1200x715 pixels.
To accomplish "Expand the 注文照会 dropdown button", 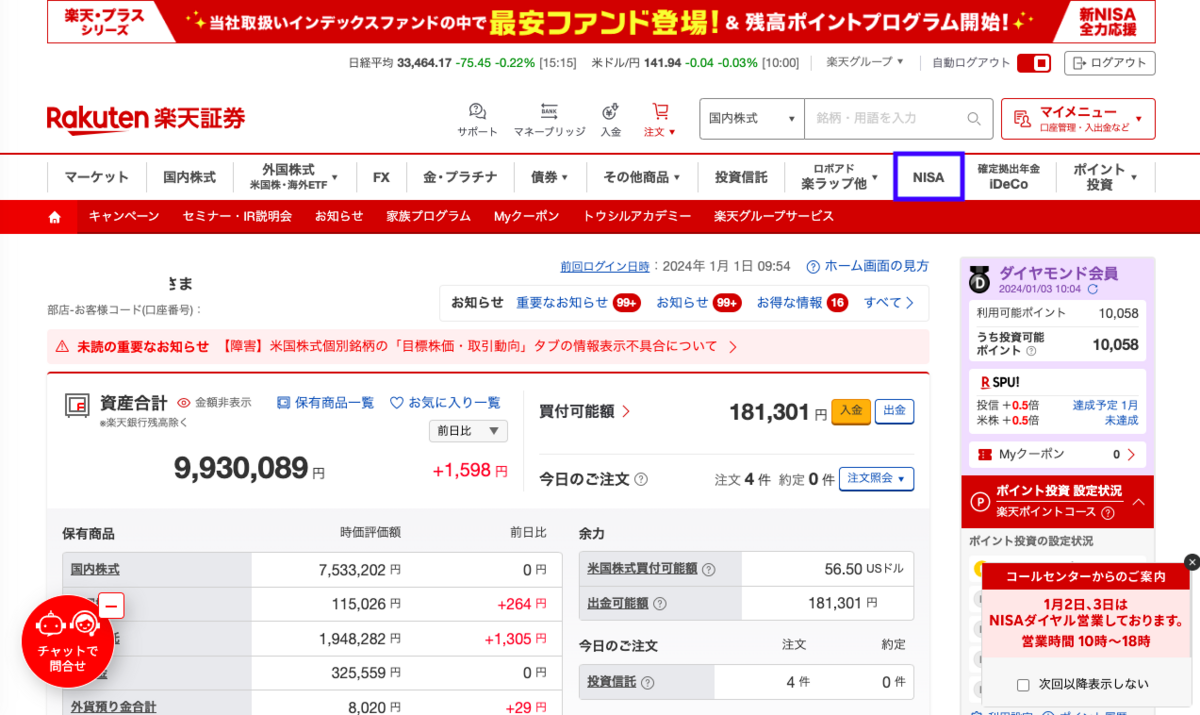I will click(876, 479).
